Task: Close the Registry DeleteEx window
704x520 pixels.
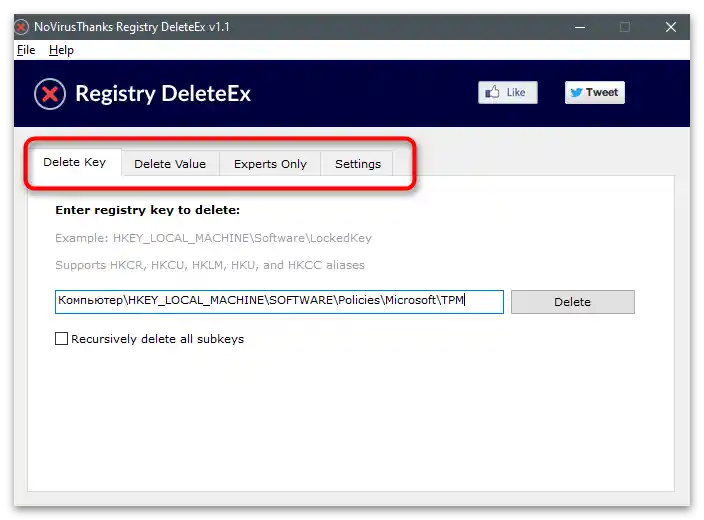Action: click(x=671, y=27)
